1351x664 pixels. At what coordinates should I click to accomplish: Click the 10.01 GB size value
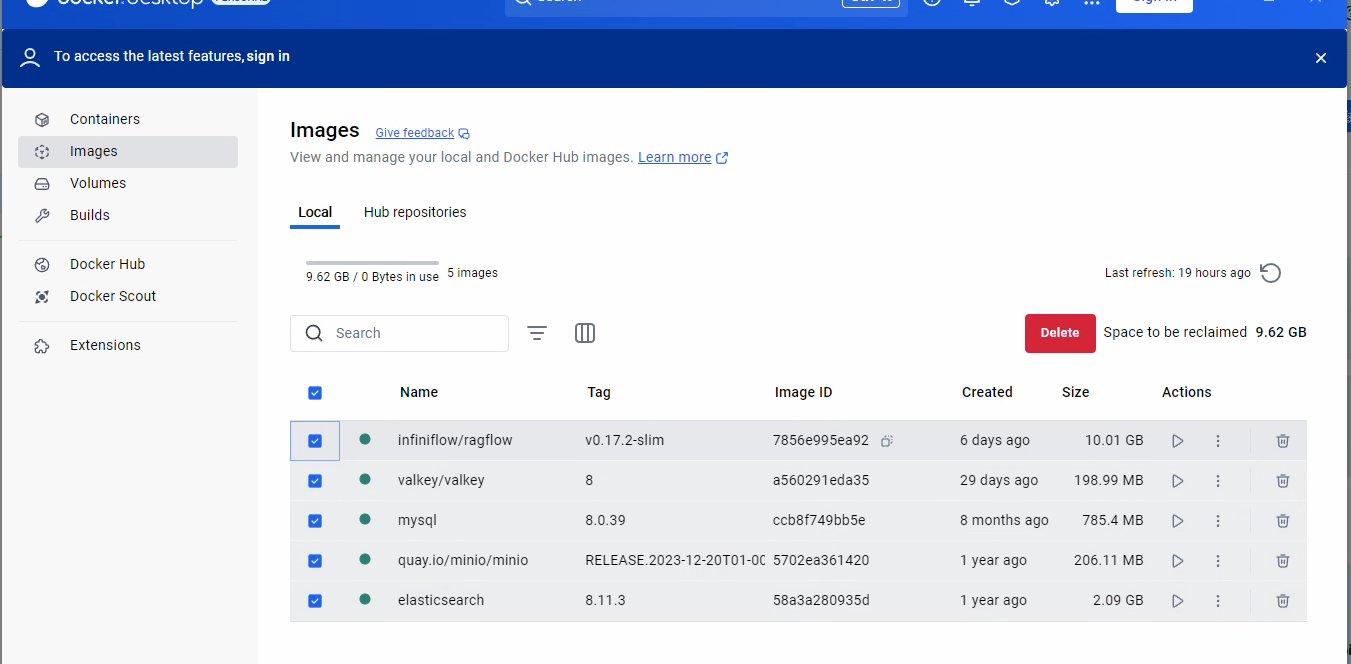pyautogui.click(x=1114, y=440)
